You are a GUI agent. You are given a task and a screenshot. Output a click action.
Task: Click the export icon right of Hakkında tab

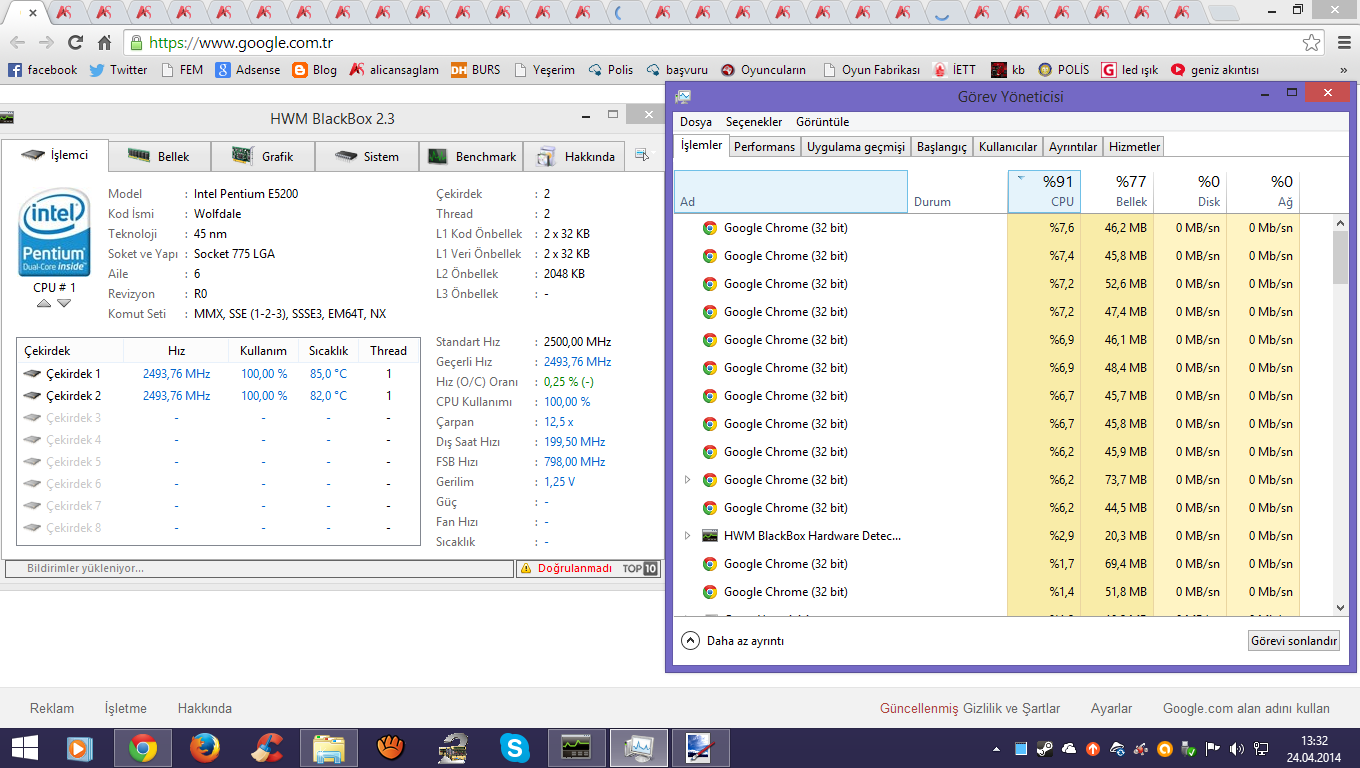click(x=642, y=155)
